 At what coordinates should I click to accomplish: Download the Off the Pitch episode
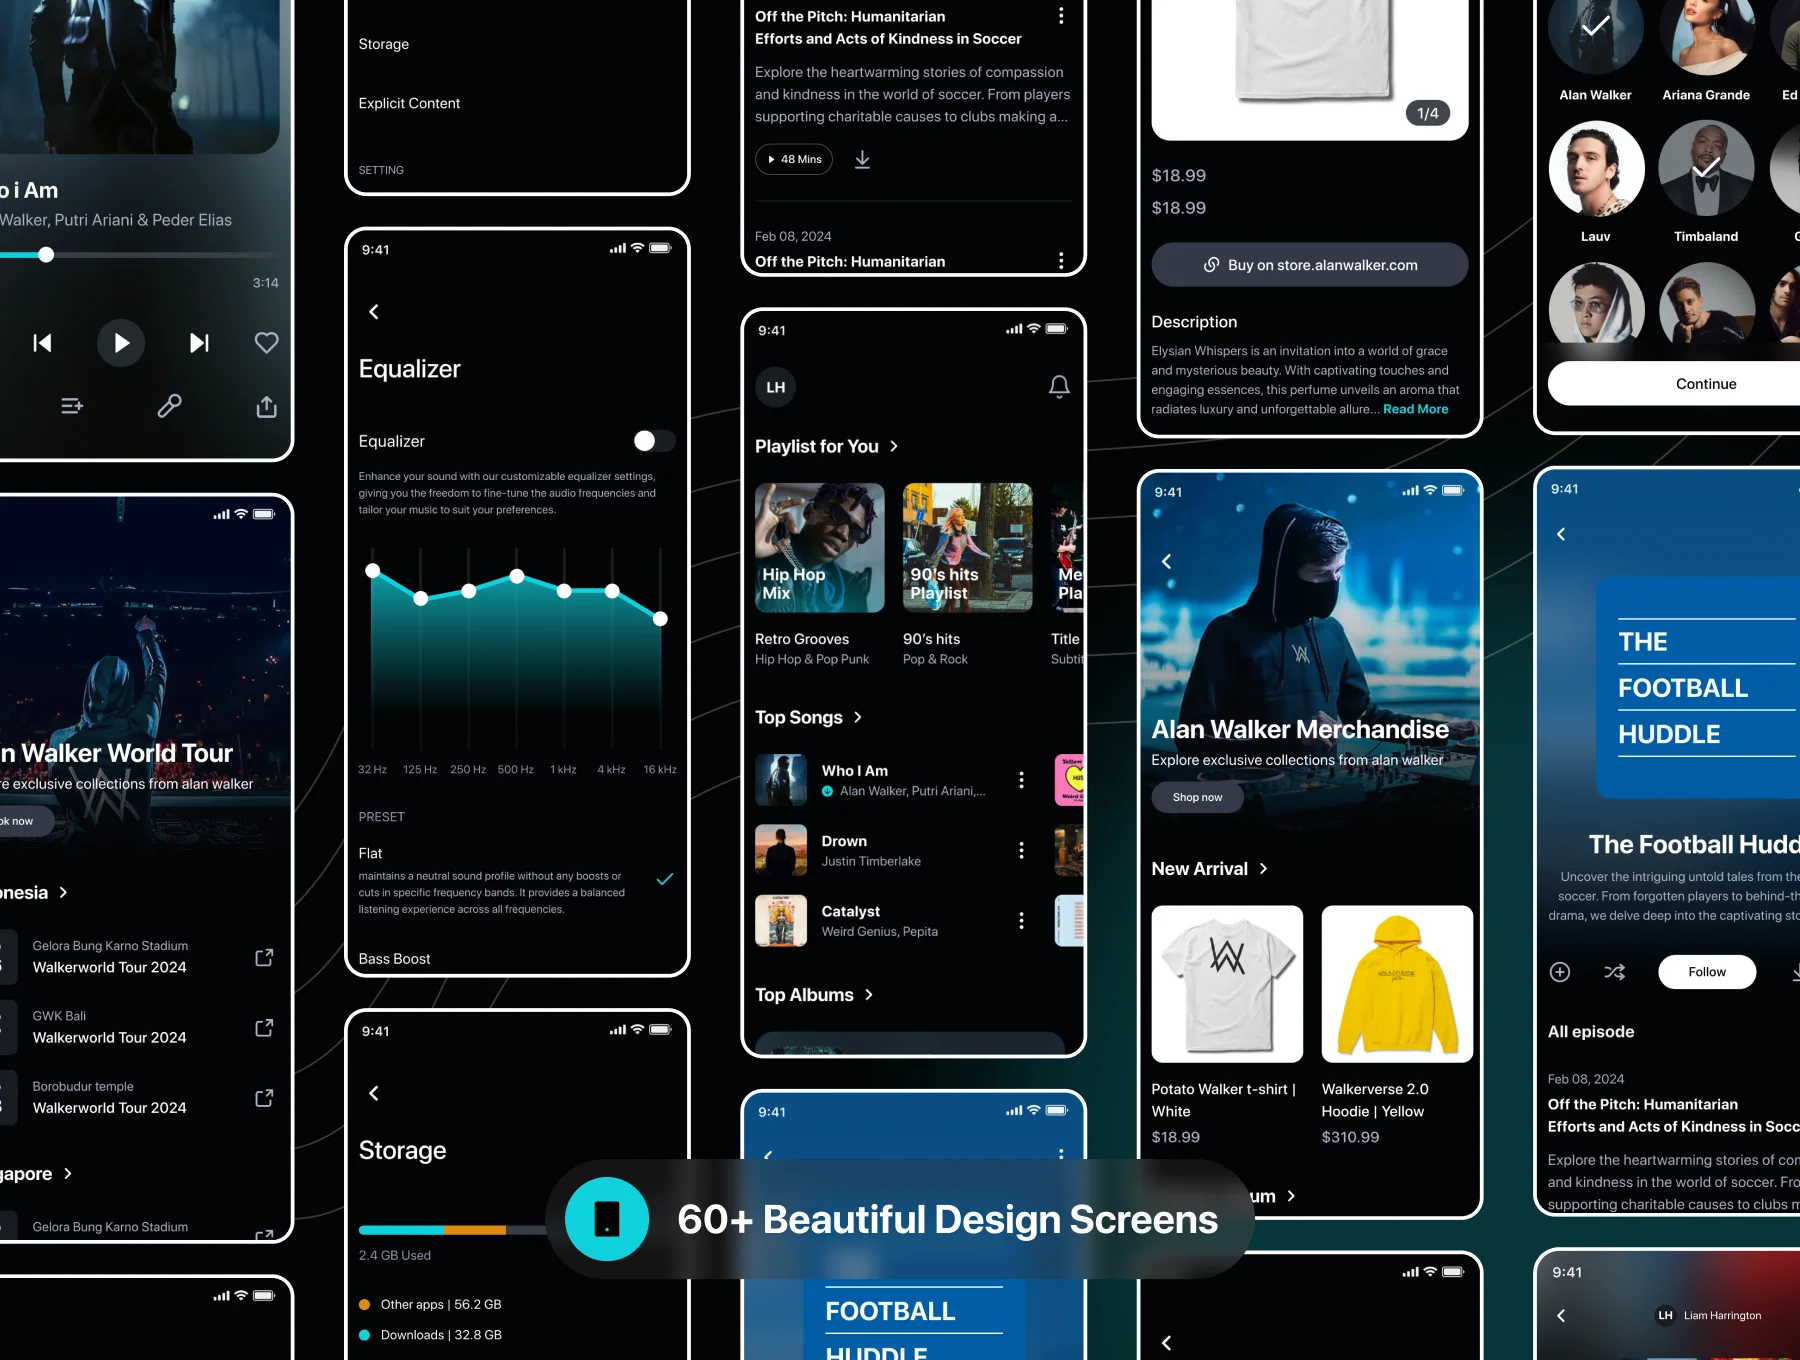(x=862, y=159)
